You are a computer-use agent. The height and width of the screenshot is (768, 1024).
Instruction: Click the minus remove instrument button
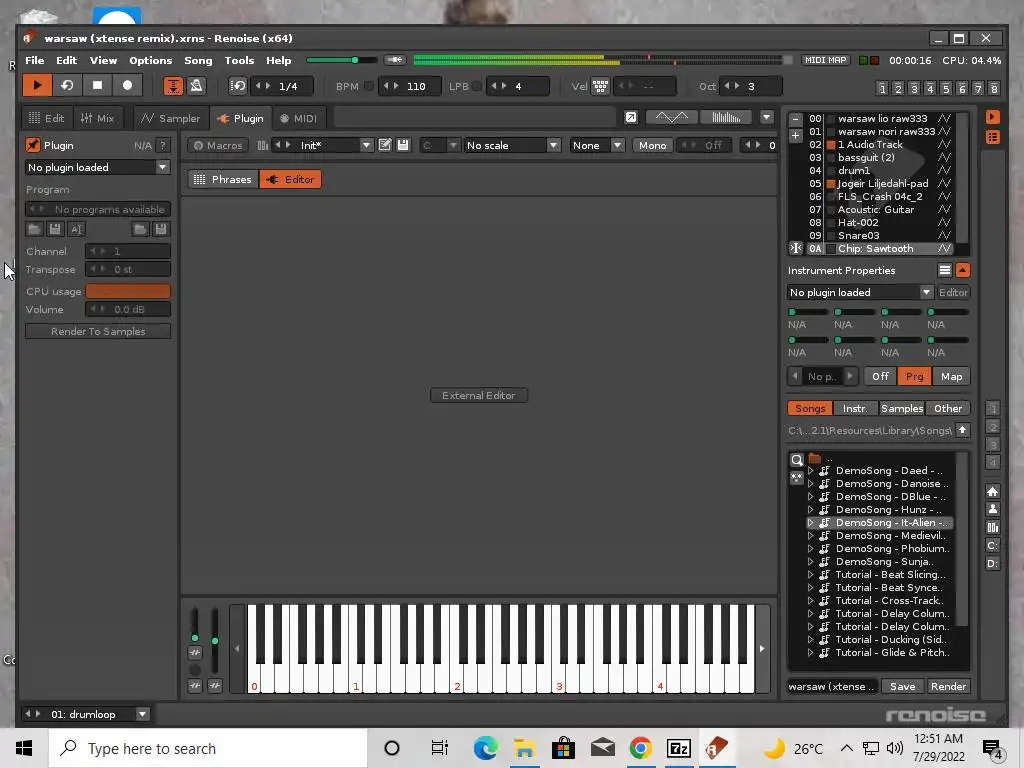(x=795, y=120)
